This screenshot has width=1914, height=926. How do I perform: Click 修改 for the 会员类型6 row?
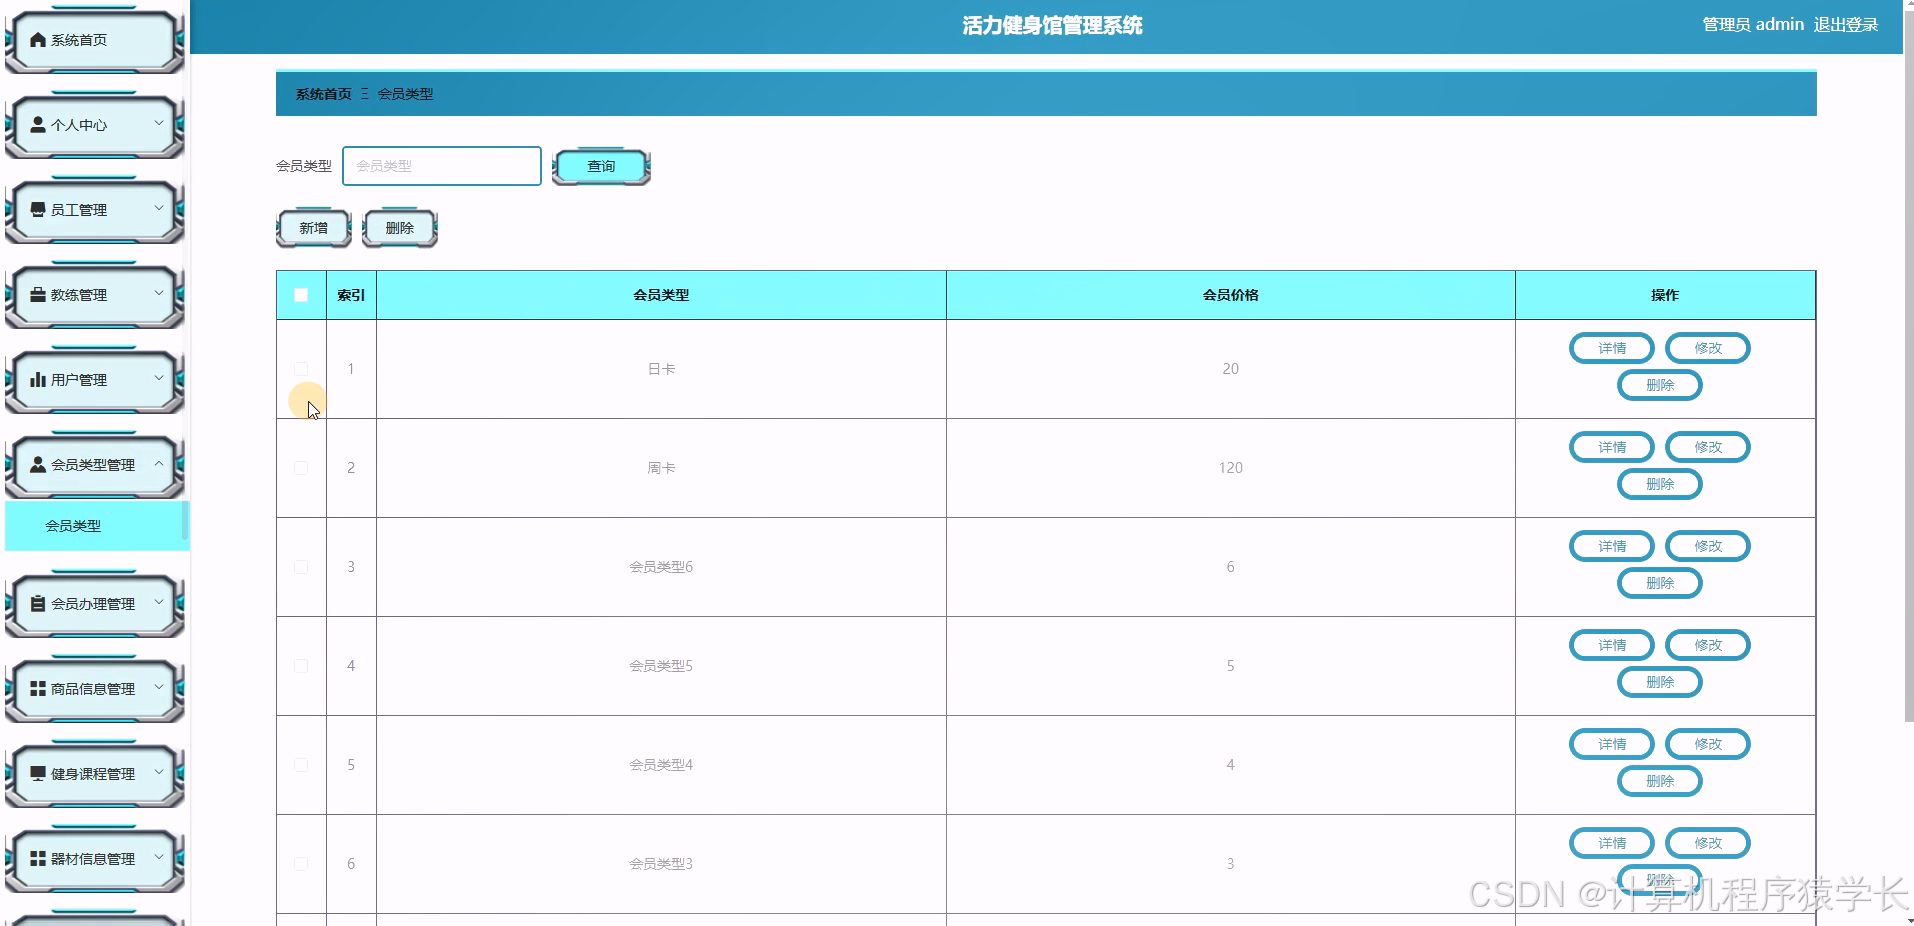pyautogui.click(x=1708, y=546)
